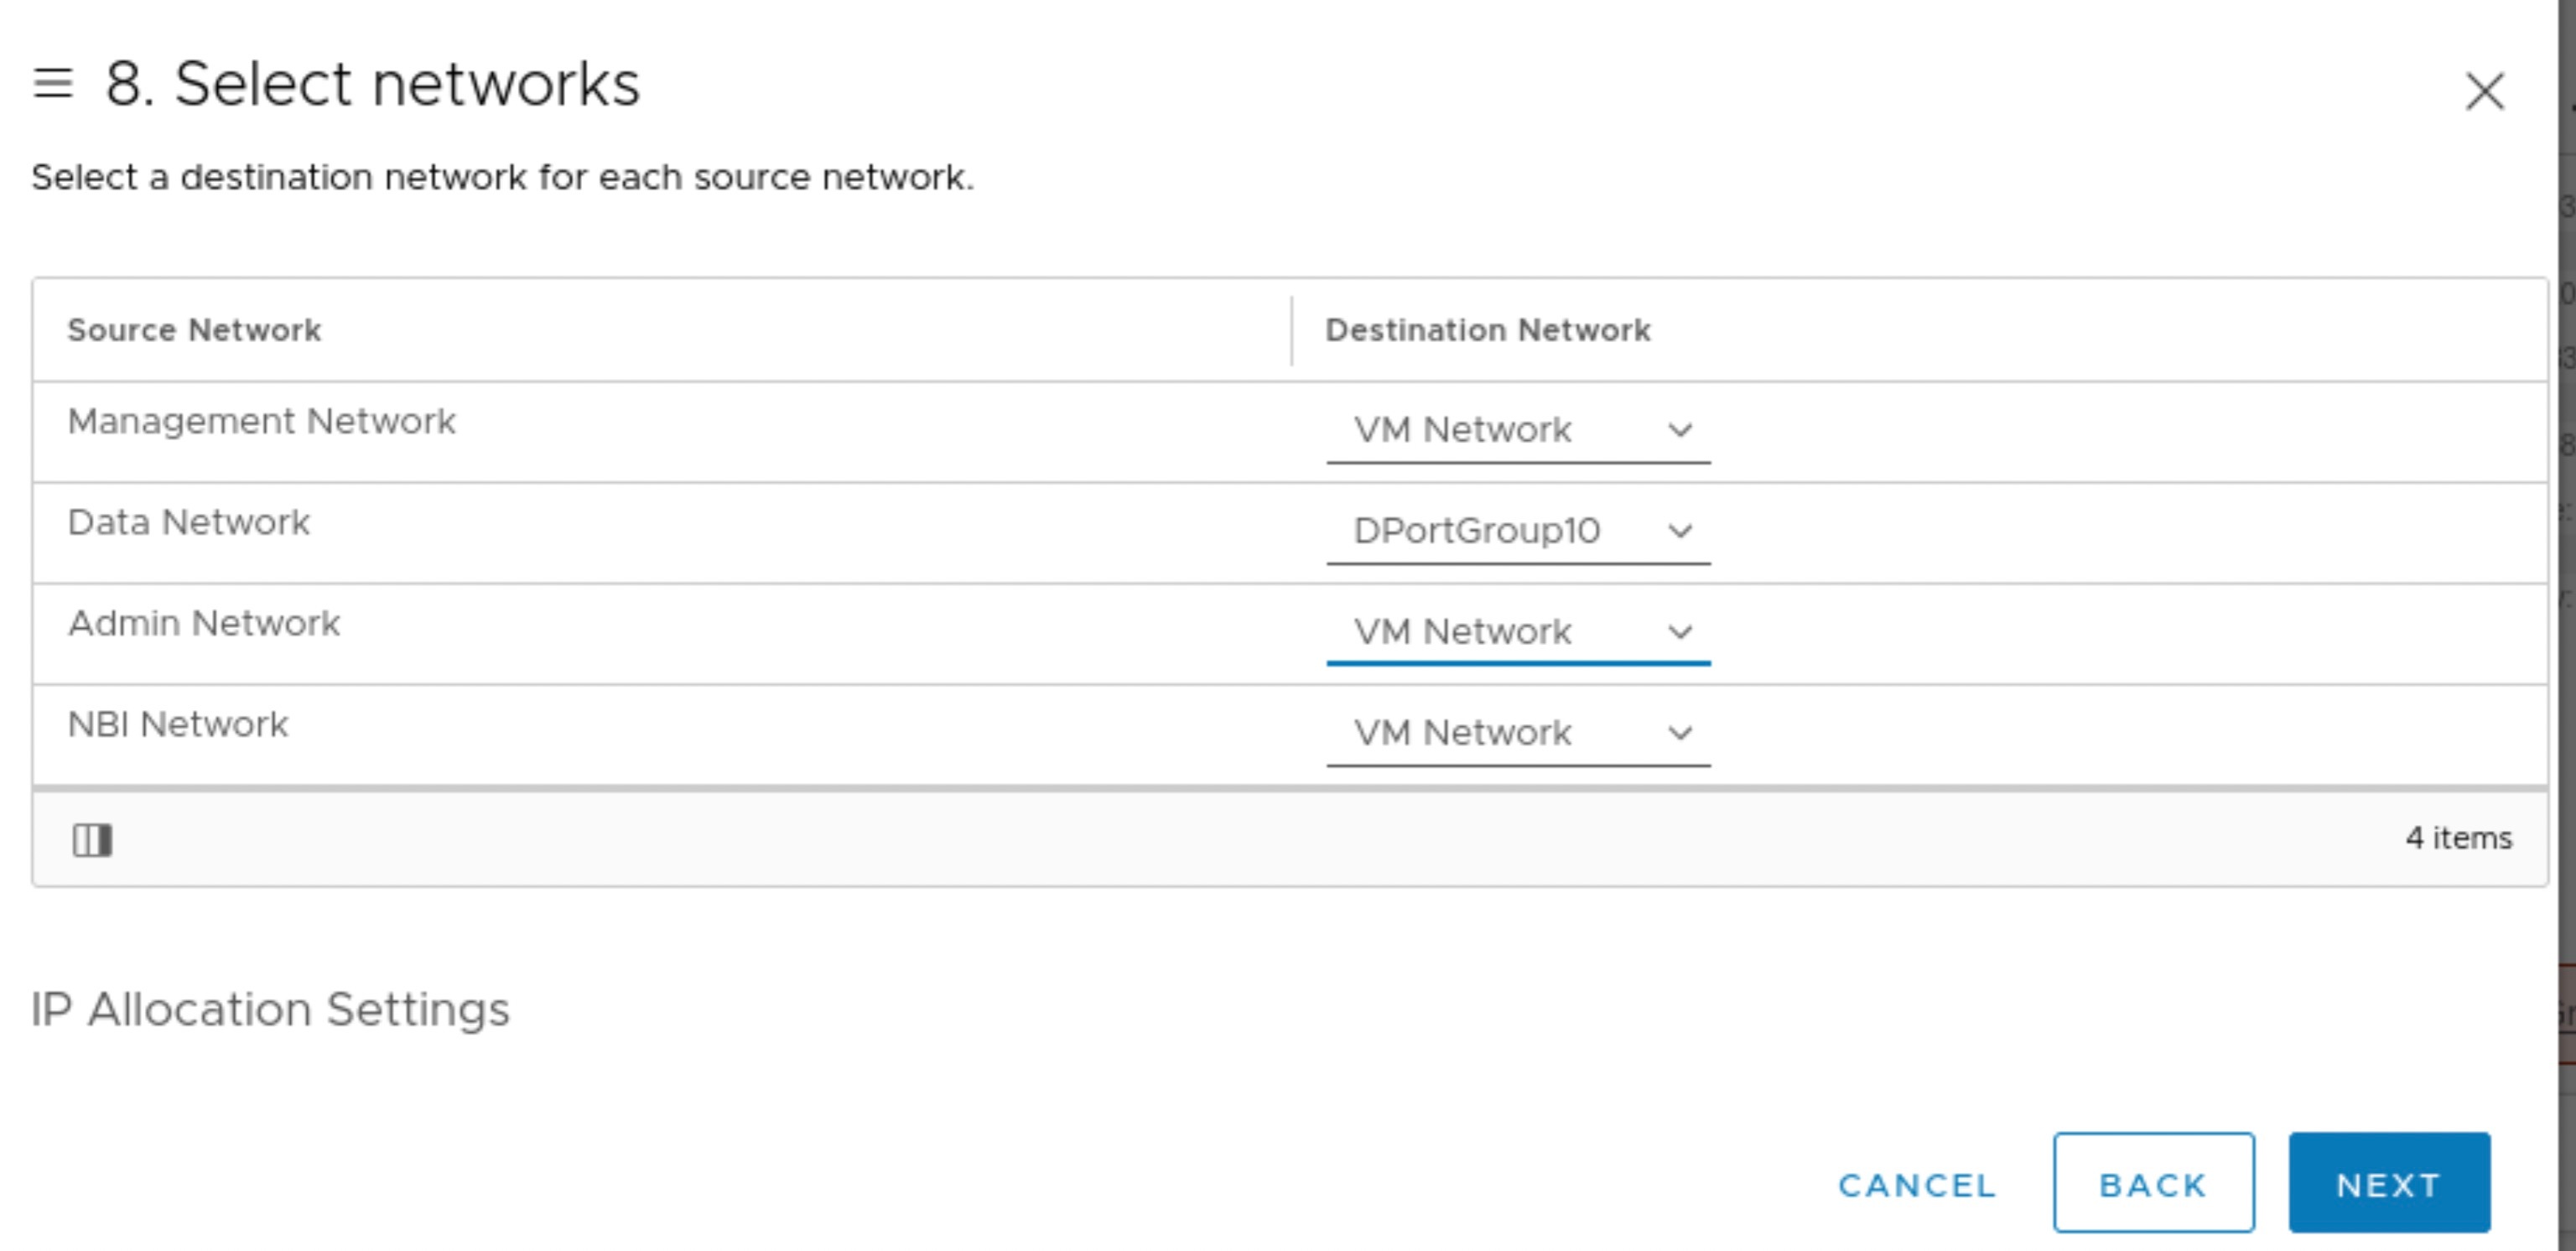2576x1251 pixels.
Task: Select the Management Network row
Action: click(x=262, y=421)
